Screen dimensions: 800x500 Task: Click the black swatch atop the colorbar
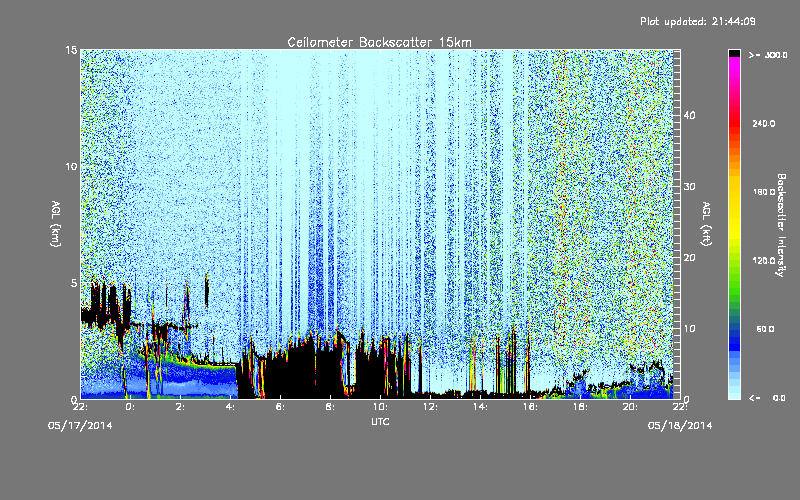[734, 54]
